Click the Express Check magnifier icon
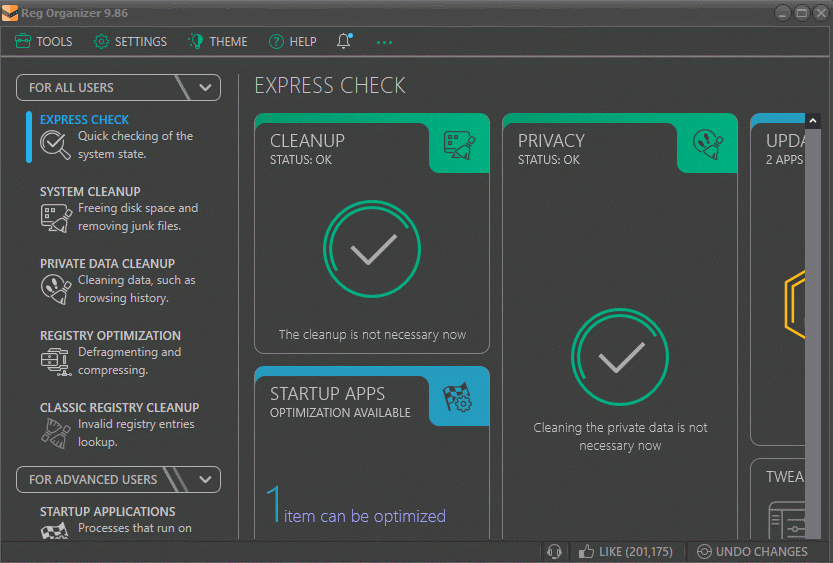 pyautogui.click(x=55, y=145)
